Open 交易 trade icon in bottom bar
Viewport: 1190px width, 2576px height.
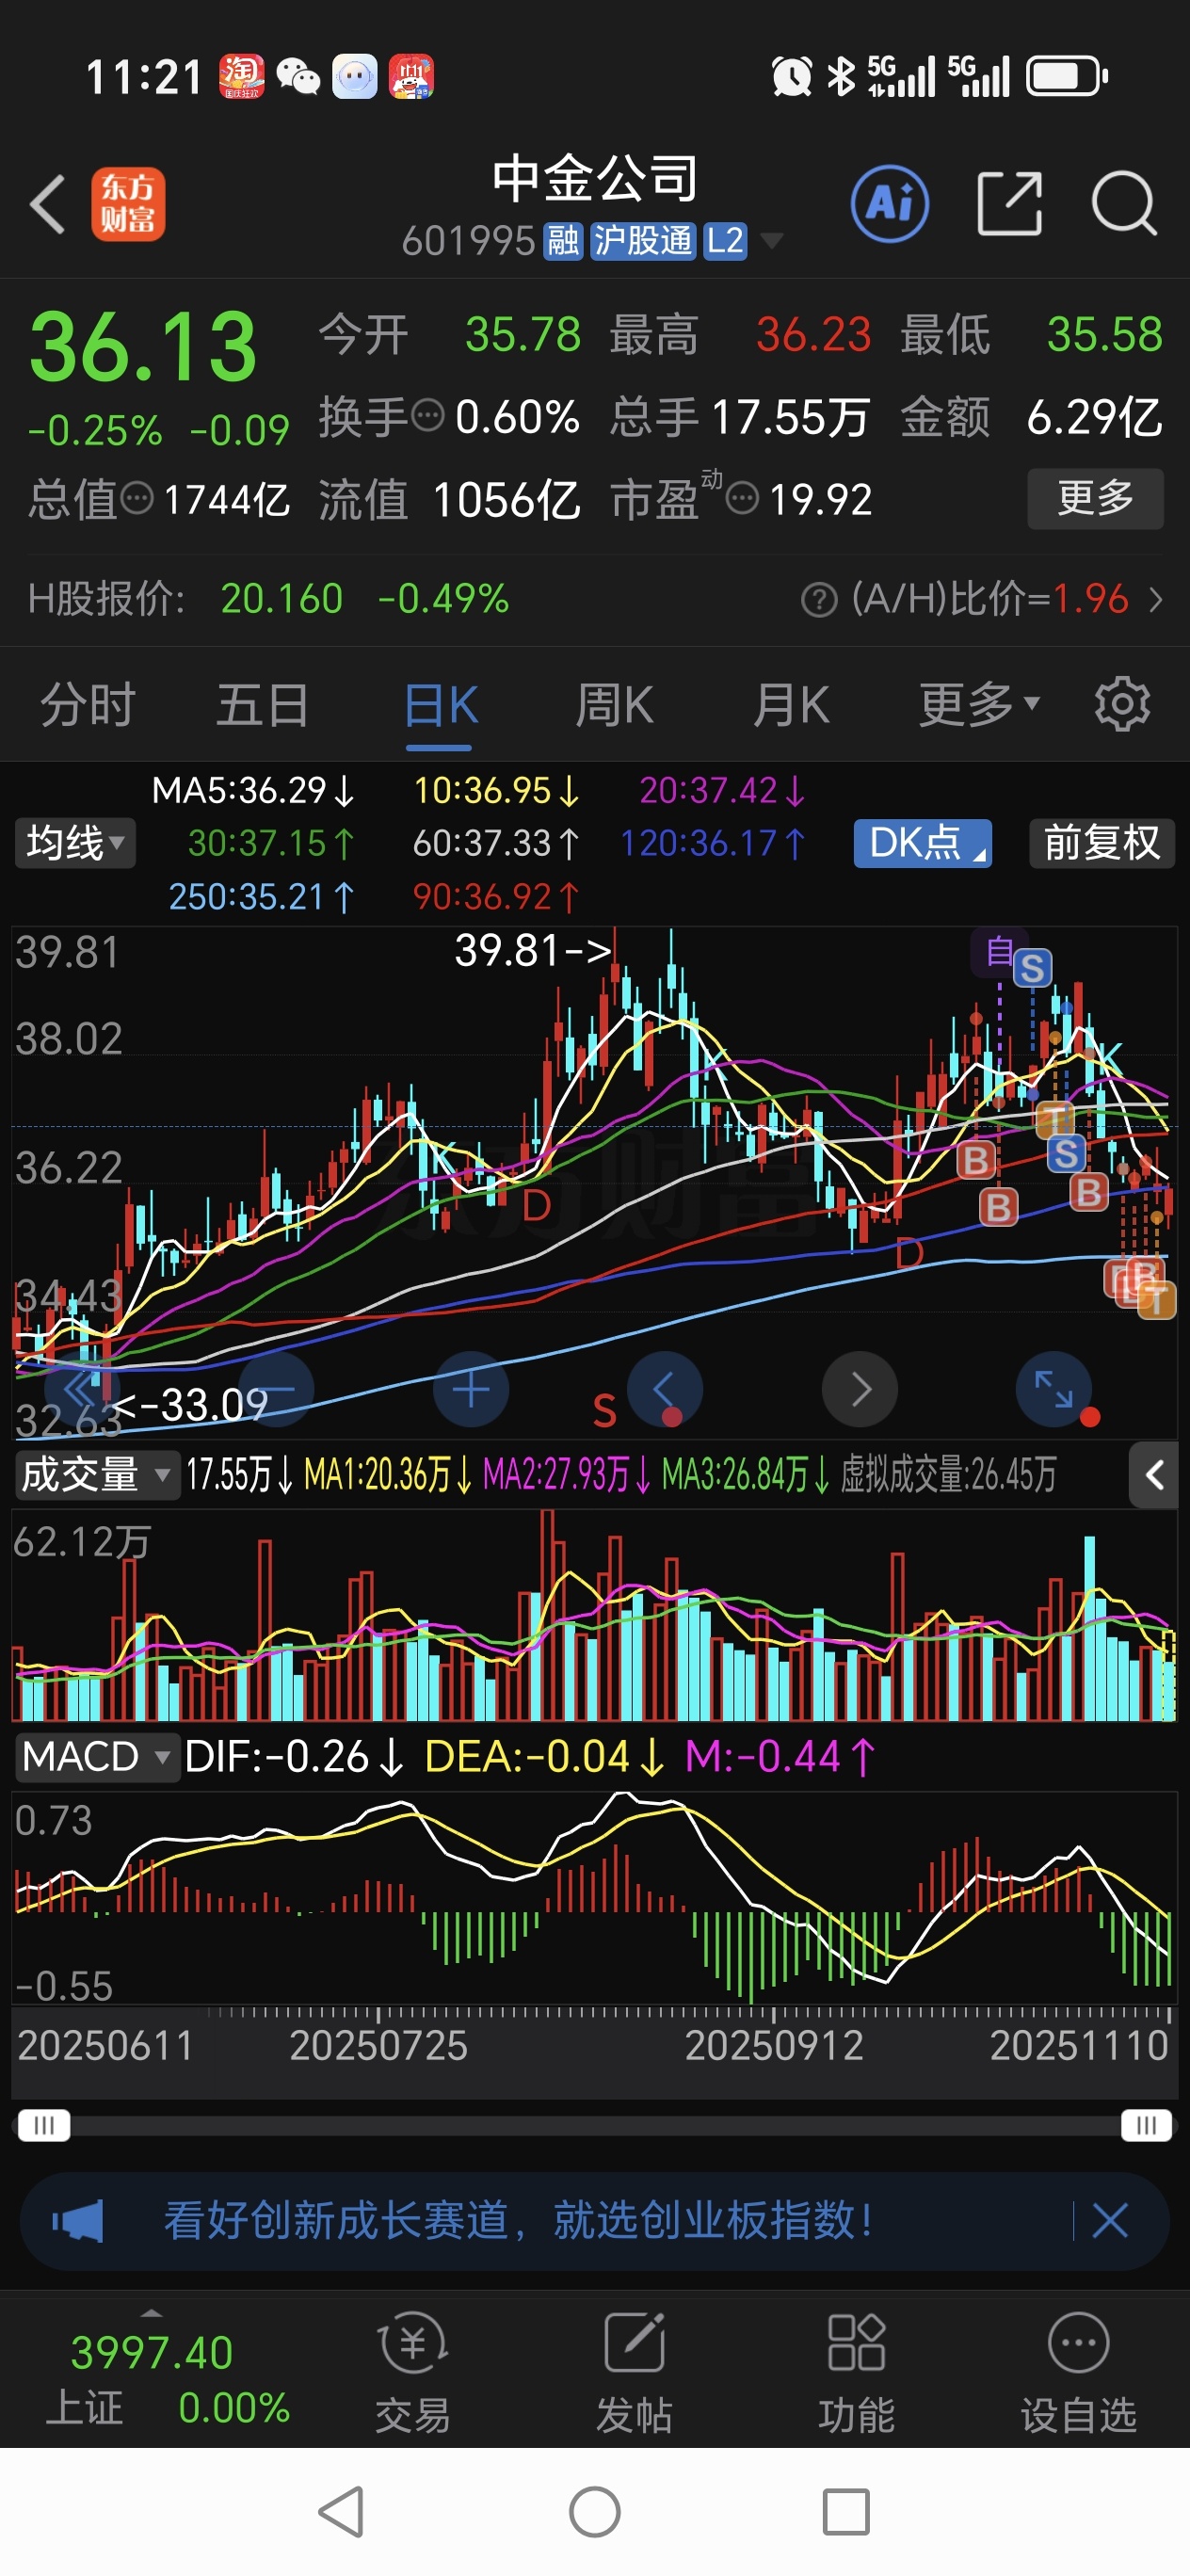(413, 2373)
